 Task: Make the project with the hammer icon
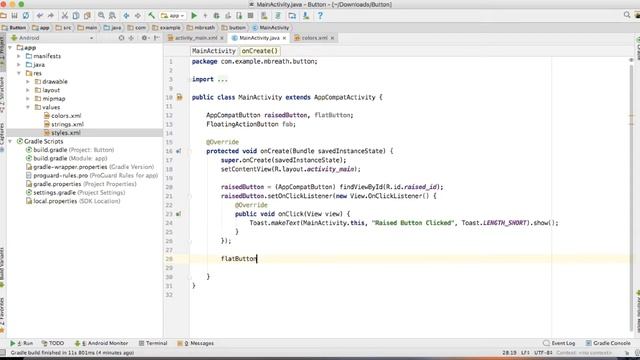[x=151, y=16]
